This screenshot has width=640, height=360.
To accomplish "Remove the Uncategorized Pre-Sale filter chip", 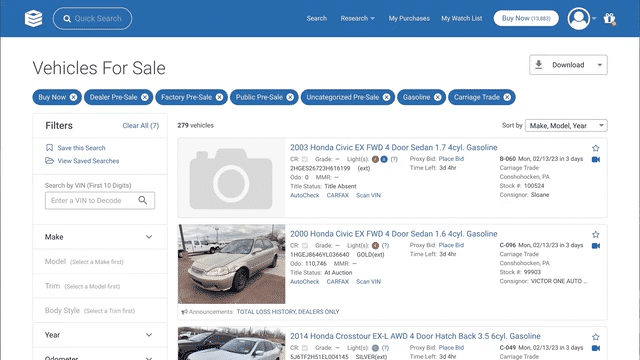I will [x=387, y=97].
